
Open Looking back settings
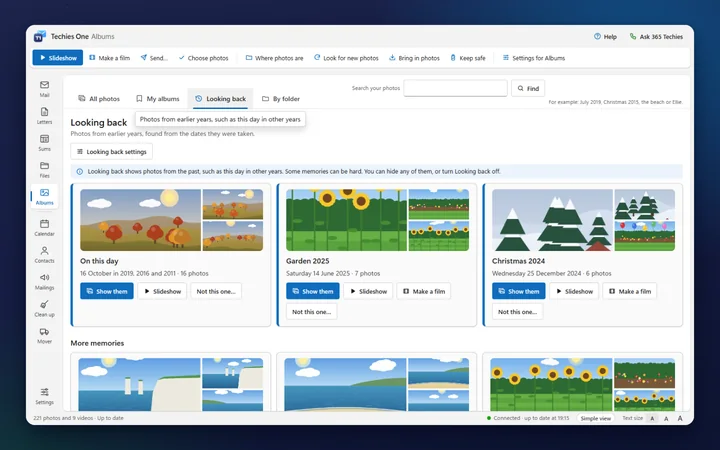click(x=112, y=152)
